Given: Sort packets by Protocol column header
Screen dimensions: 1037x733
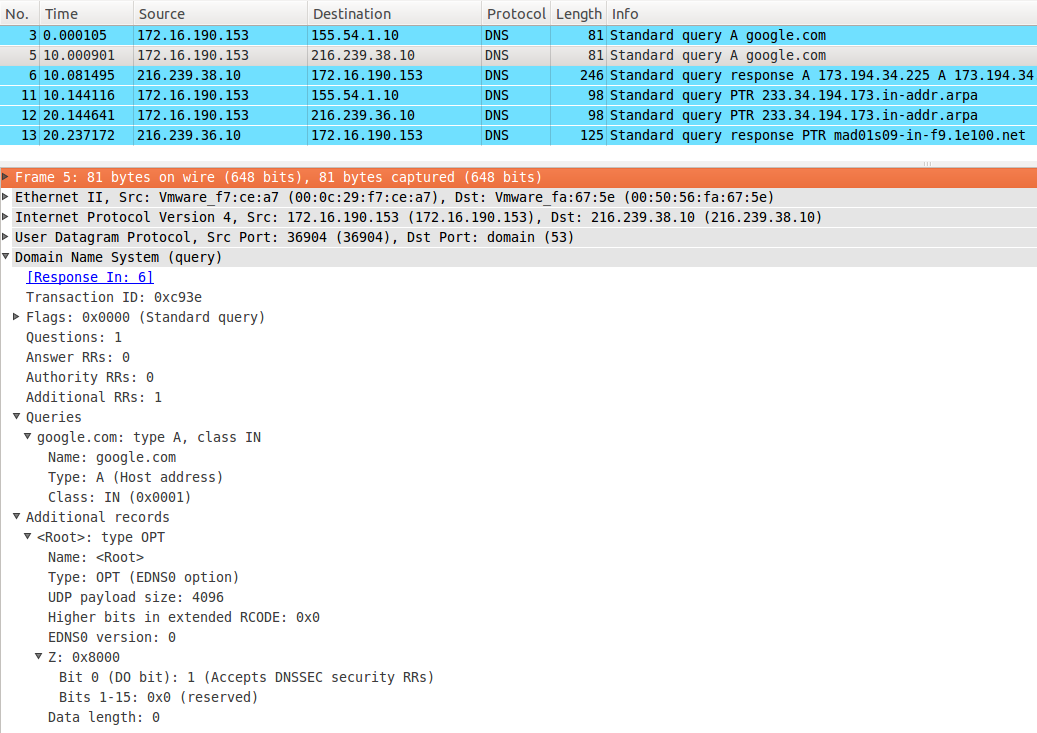Looking at the screenshot, I should 516,14.
